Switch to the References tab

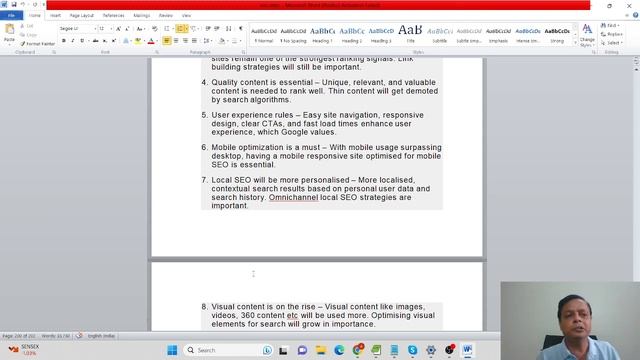pos(113,15)
